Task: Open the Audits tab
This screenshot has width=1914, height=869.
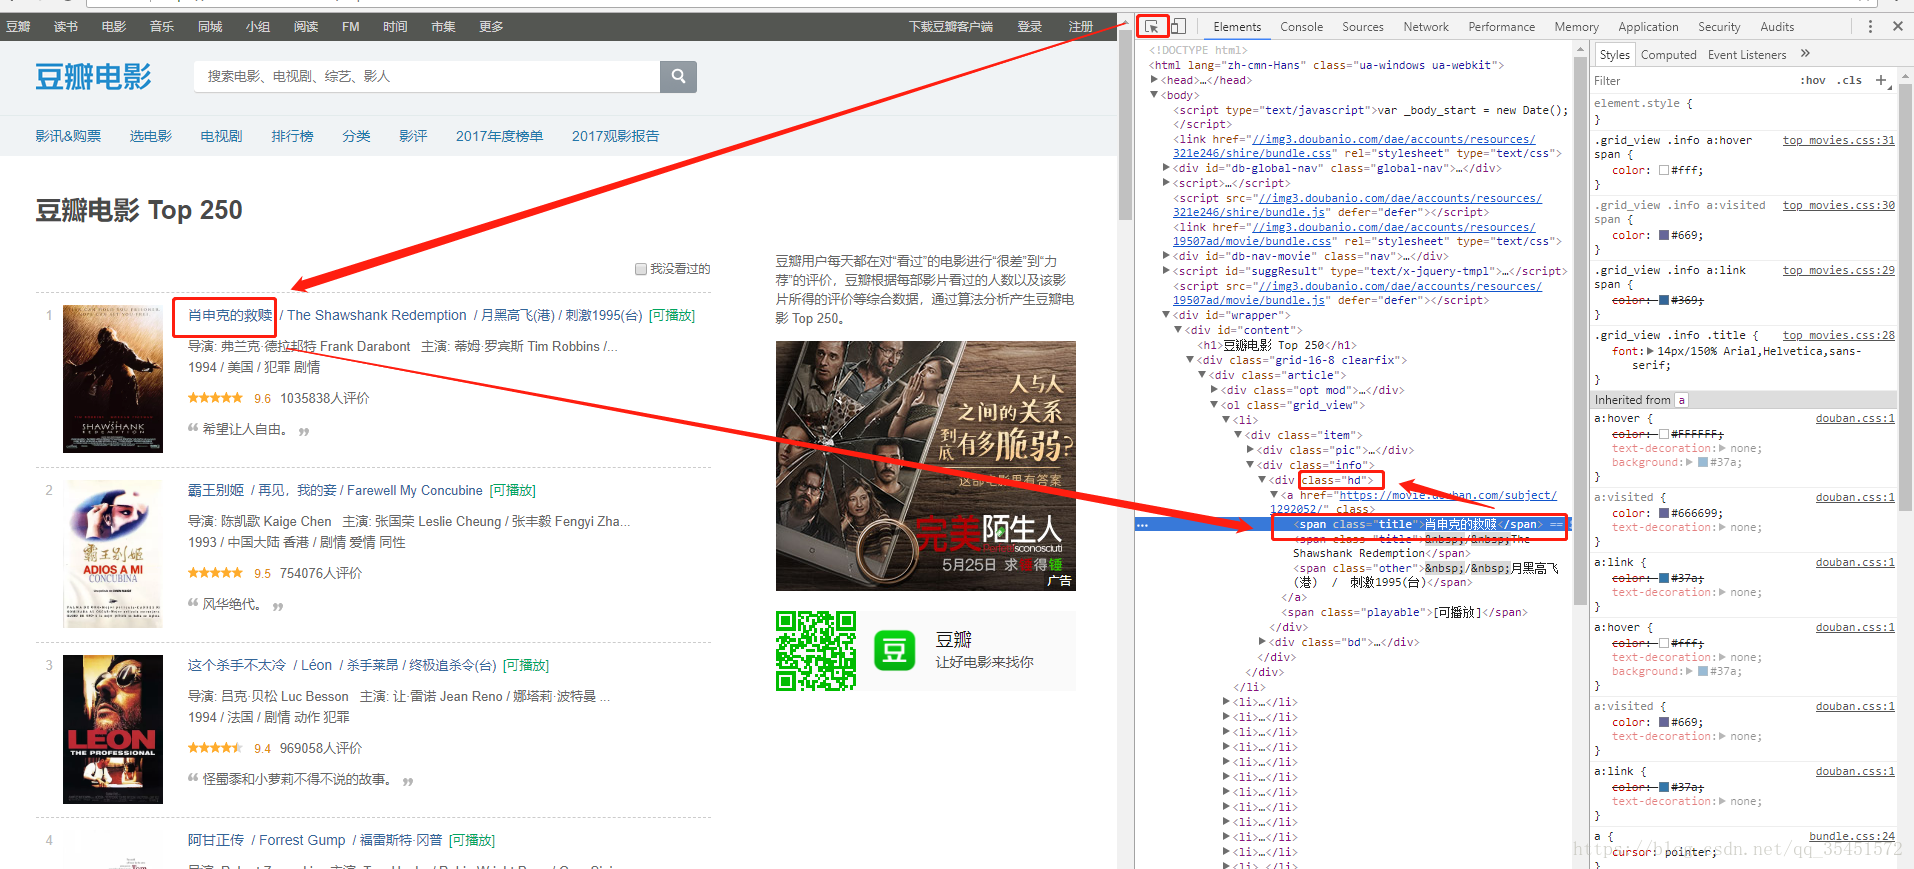Action: 1777,27
